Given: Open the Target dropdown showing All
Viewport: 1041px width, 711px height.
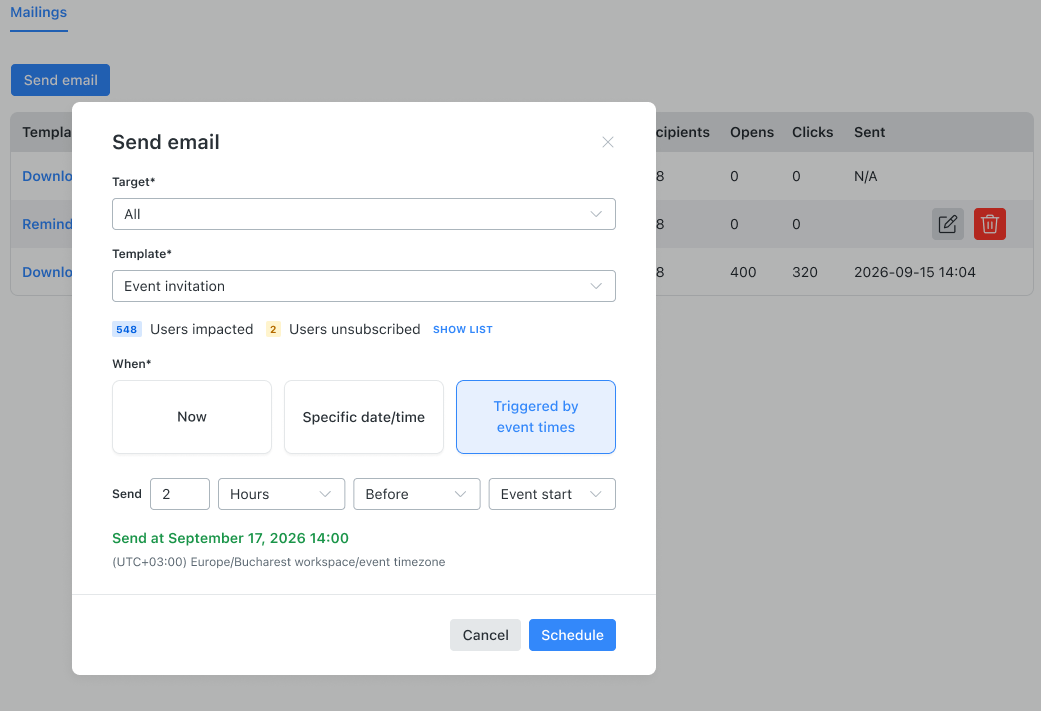Looking at the screenshot, I should click(x=364, y=214).
